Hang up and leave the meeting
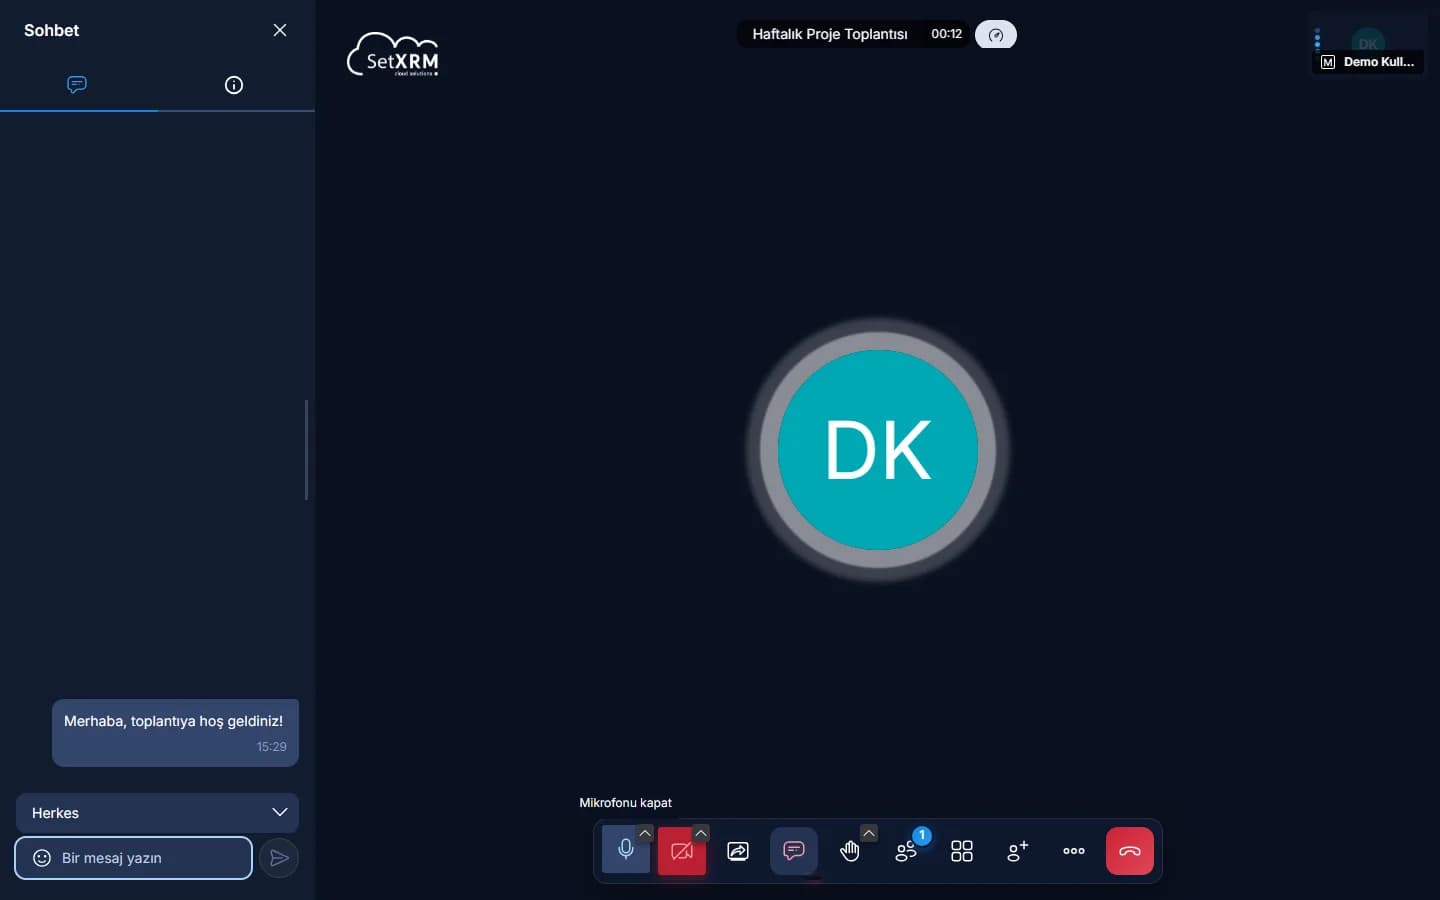The height and width of the screenshot is (900, 1440). [x=1130, y=851]
